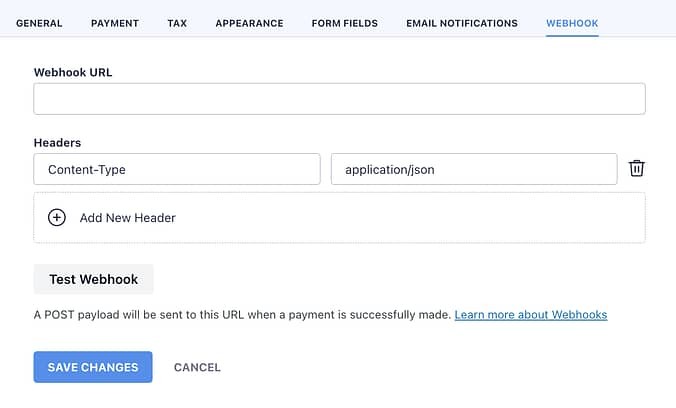
Task: Click the Content-Type header name field
Action: 177,169
